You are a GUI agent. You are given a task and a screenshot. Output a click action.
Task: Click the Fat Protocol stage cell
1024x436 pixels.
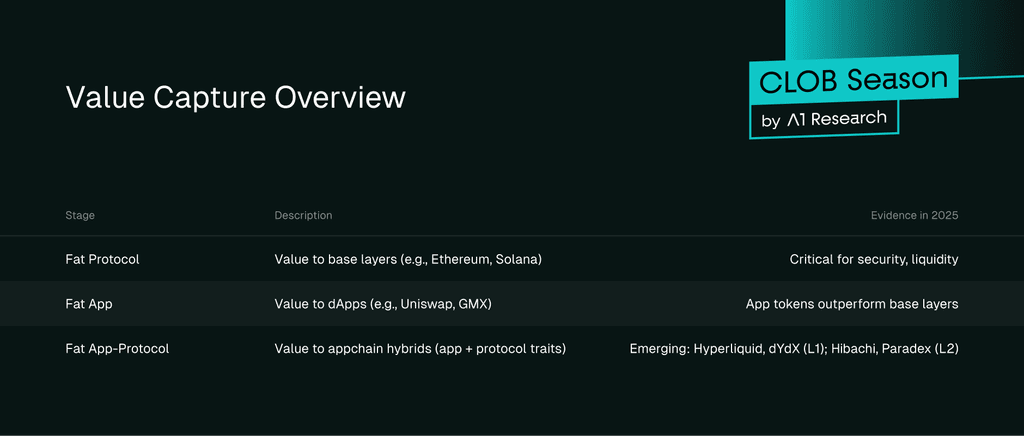pos(103,259)
